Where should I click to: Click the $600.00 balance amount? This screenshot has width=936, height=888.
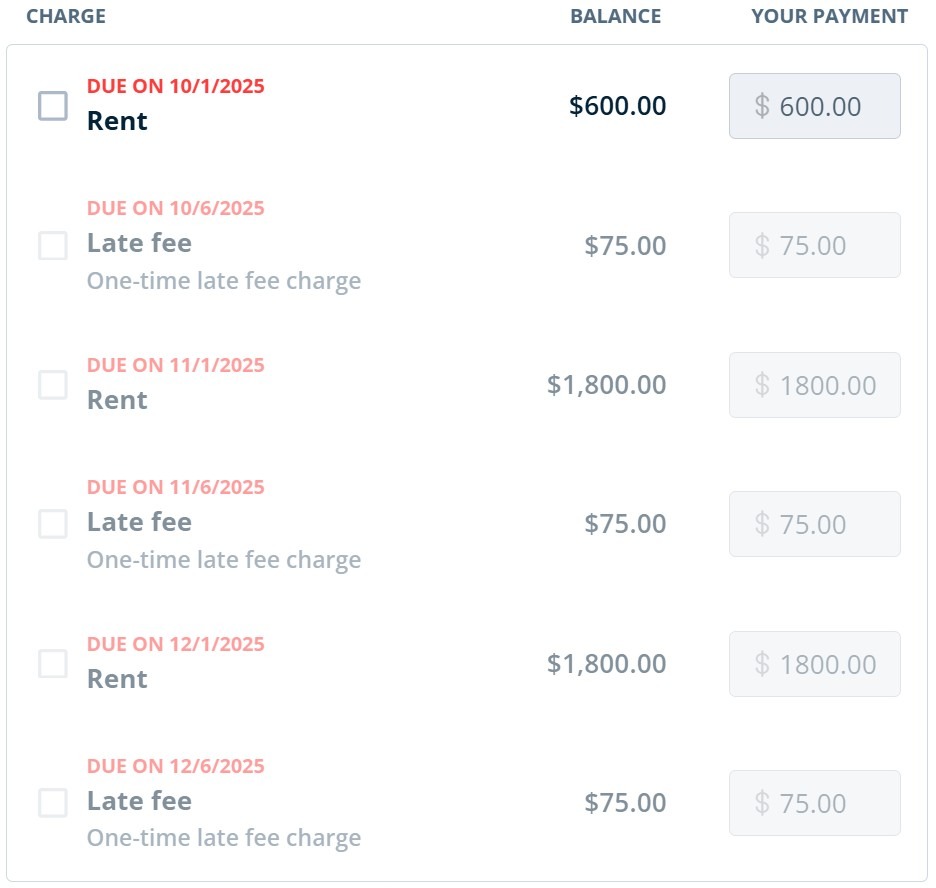(x=617, y=106)
